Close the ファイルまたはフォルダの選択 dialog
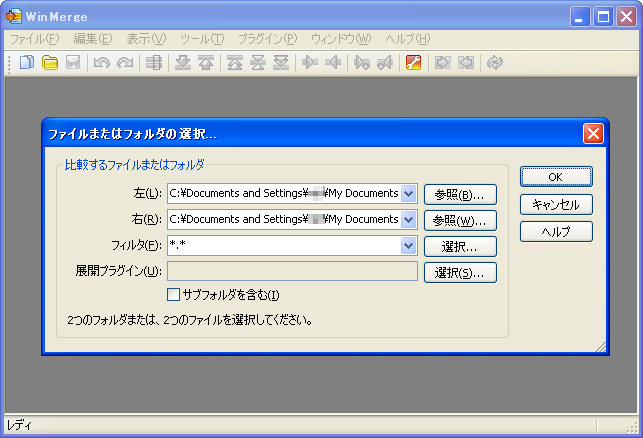 (x=593, y=134)
